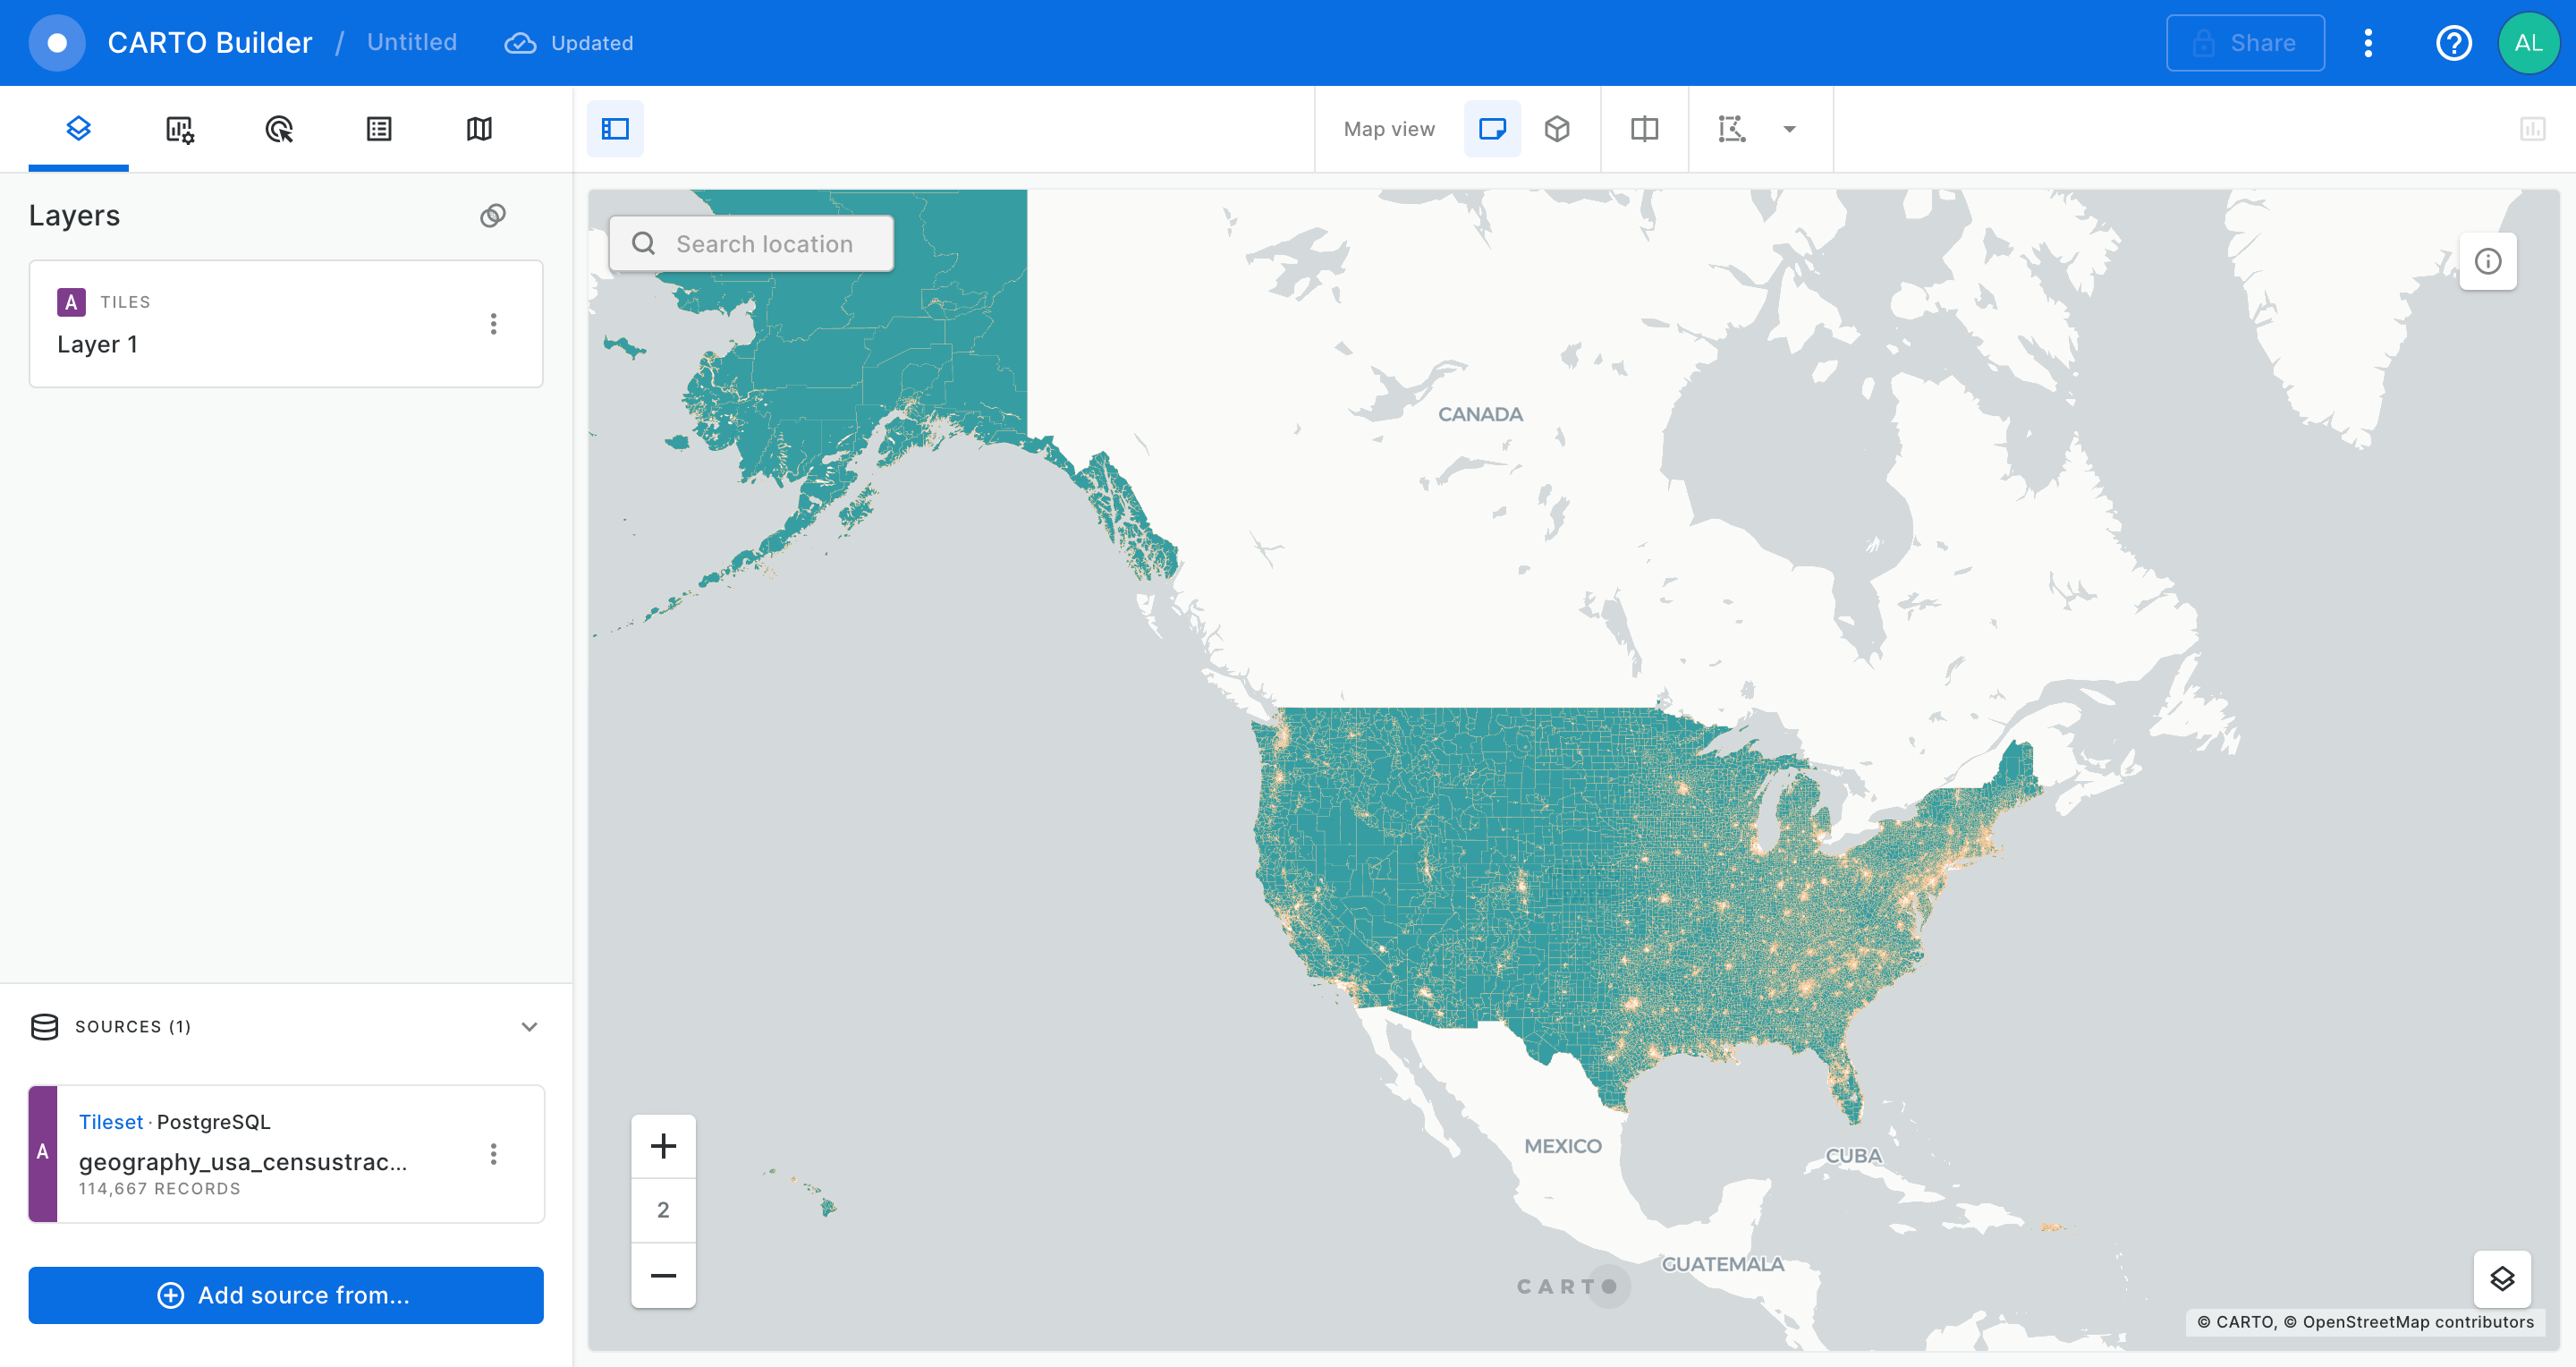The image size is (2576, 1367).
Task: Open the Widgets tab icon
Action: (x=179, y=129)
